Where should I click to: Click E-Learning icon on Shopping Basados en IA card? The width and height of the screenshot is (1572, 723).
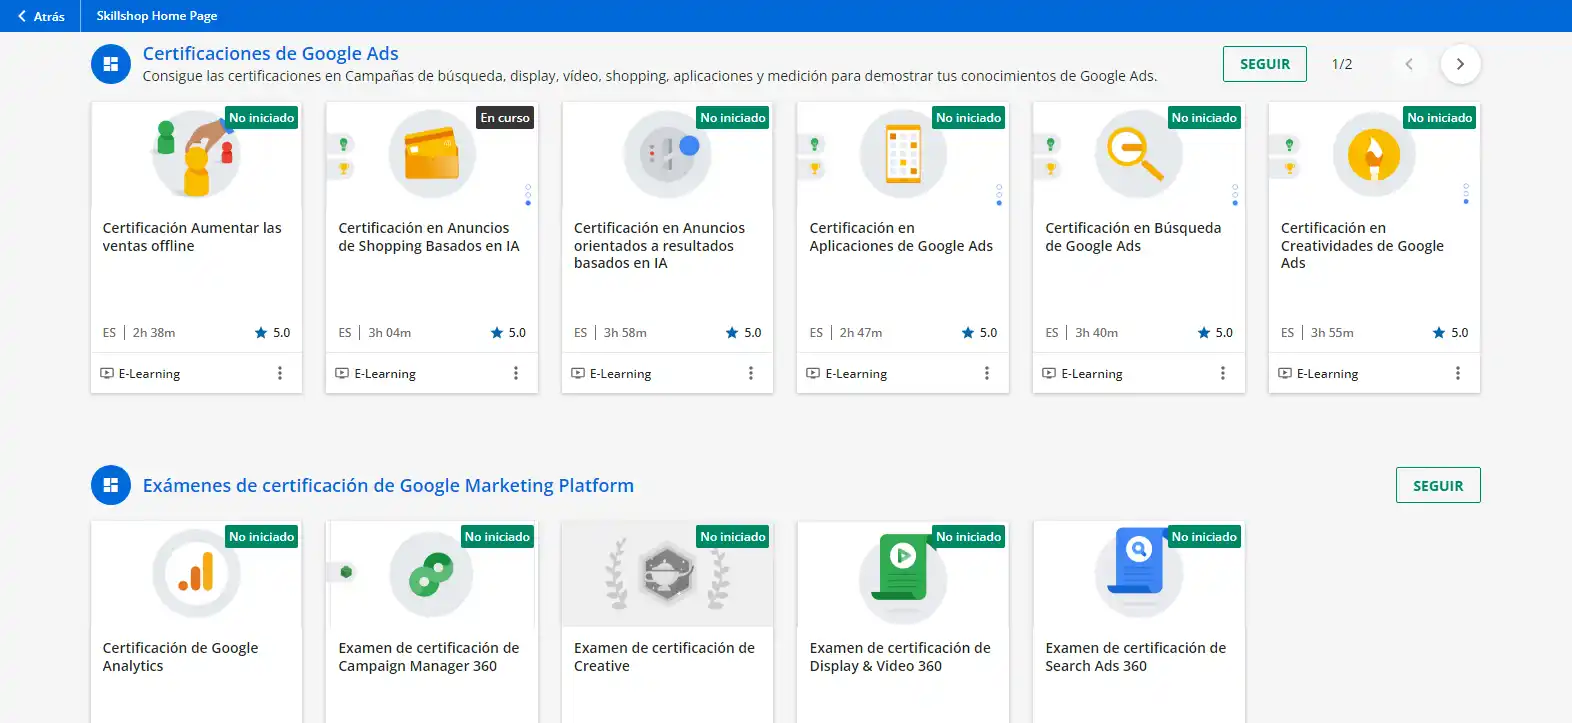point(342,374)
